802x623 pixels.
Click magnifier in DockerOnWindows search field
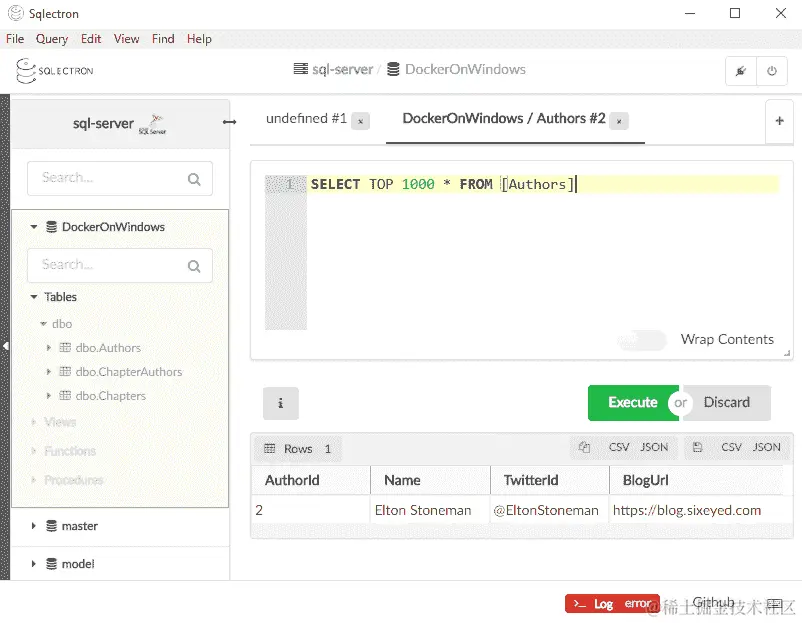click(x=194, y=266)
